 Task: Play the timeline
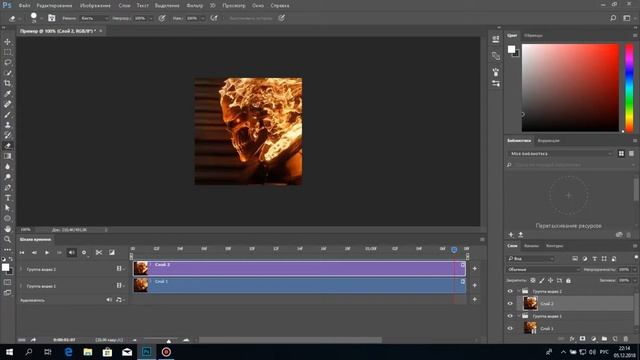[x=47, y=253]
